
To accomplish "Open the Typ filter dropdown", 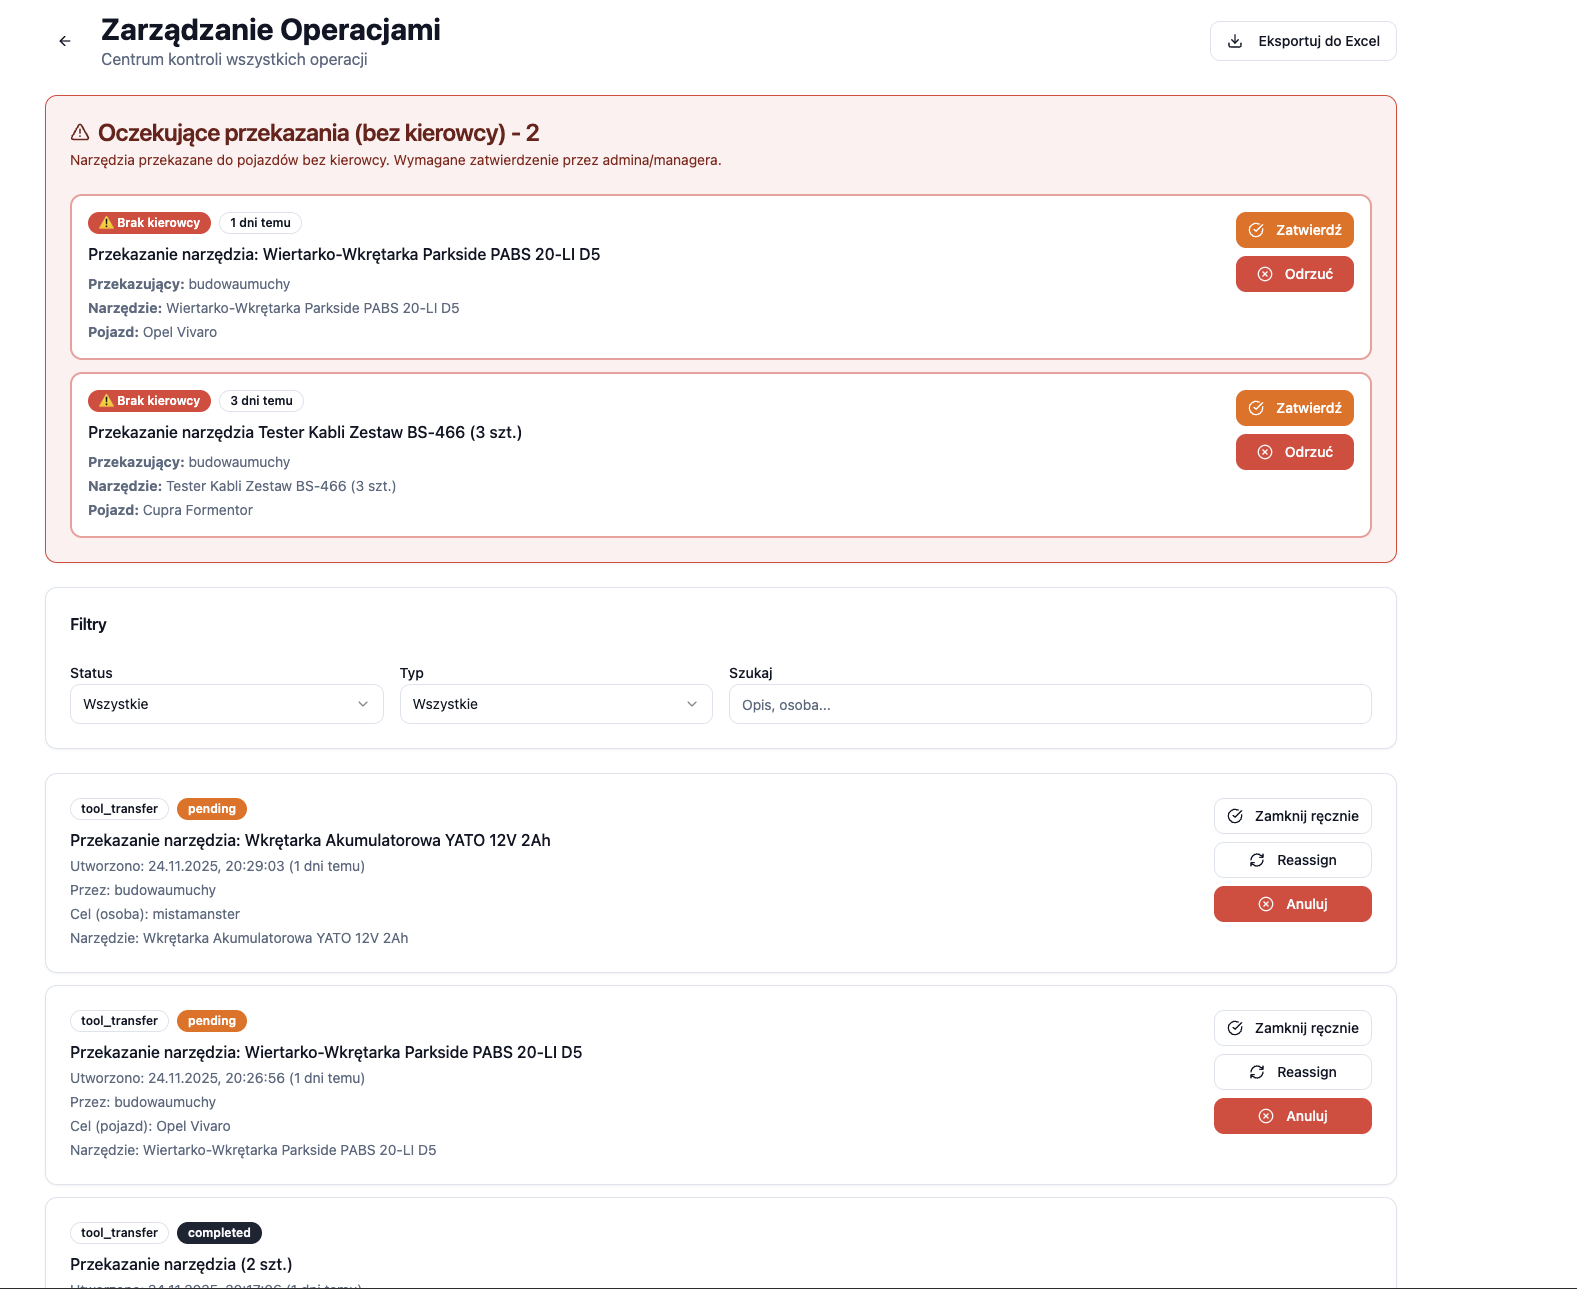I will point(555,704).
